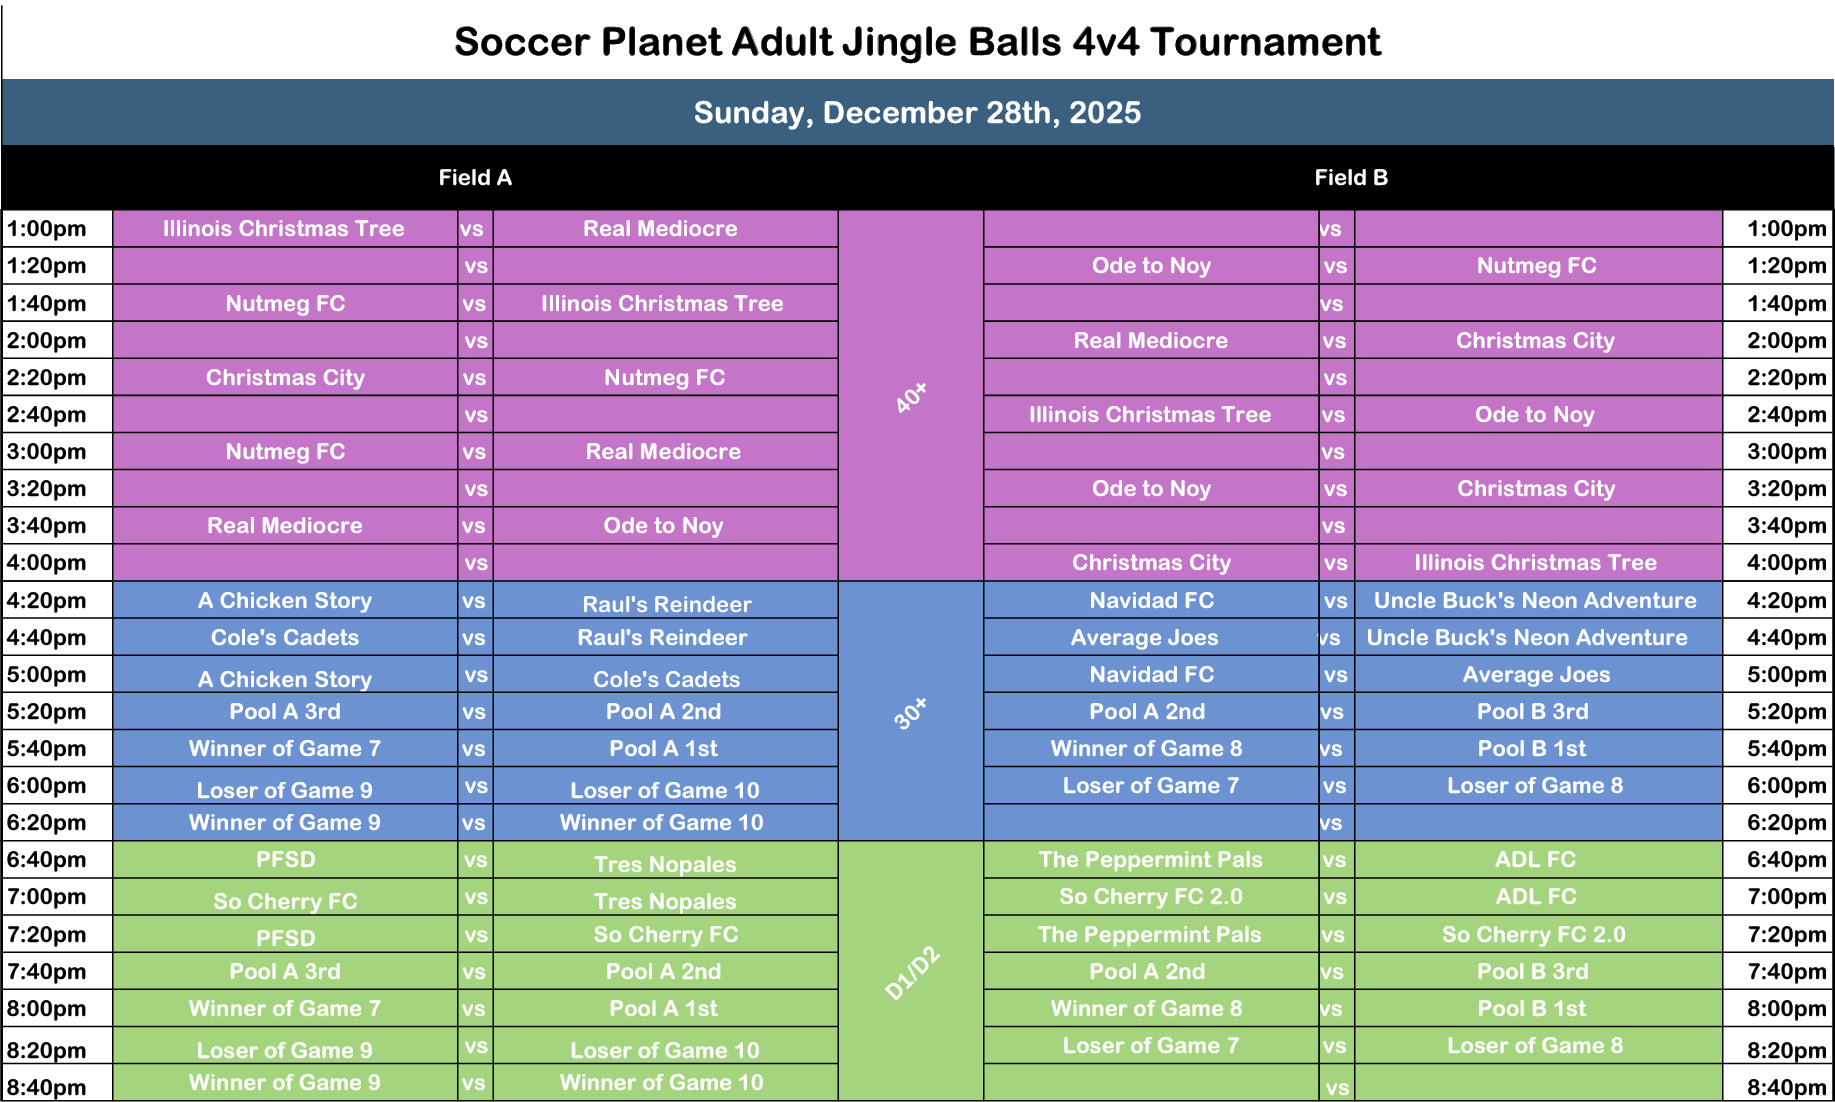1835x1102 pixels.
Task: Select Winner of Game 9 in 8:40pm row
Action: point(285,1083)
